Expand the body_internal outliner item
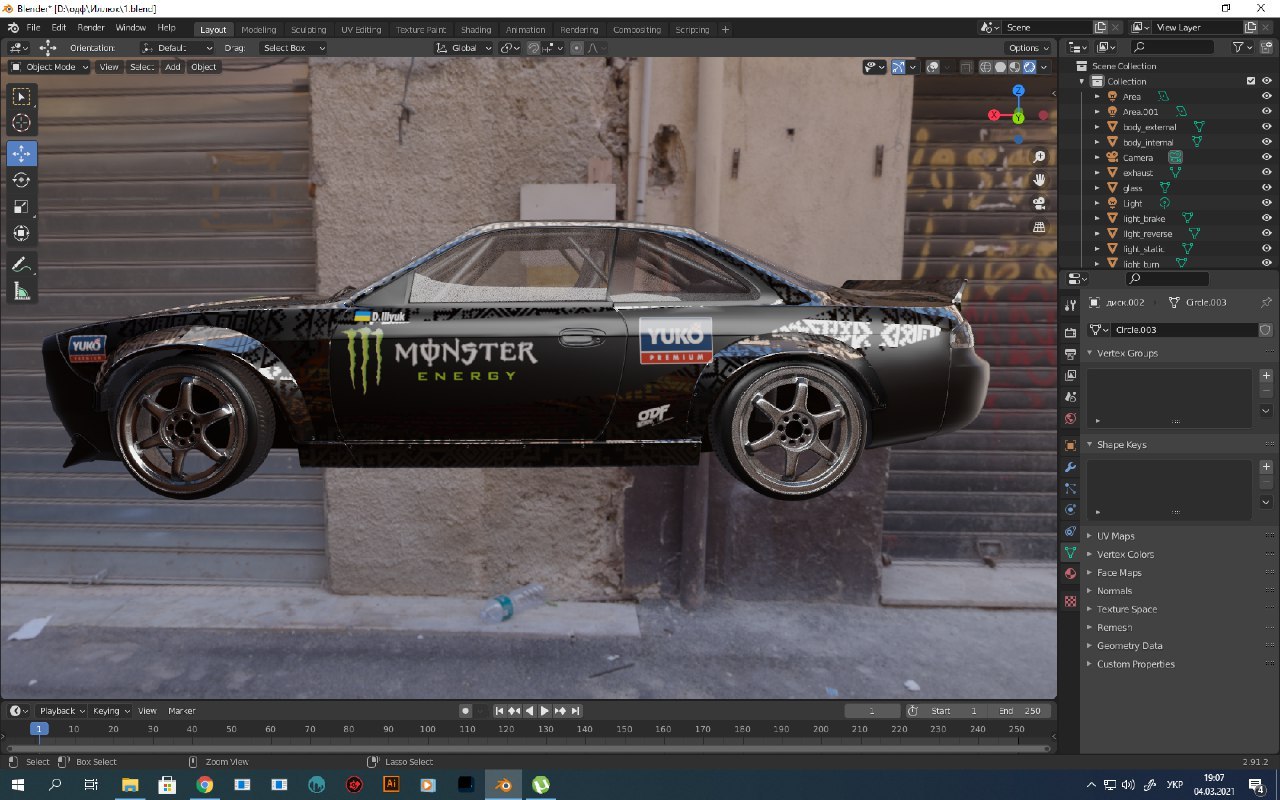Screen dimensions: 1280x800 (1097, 142)
